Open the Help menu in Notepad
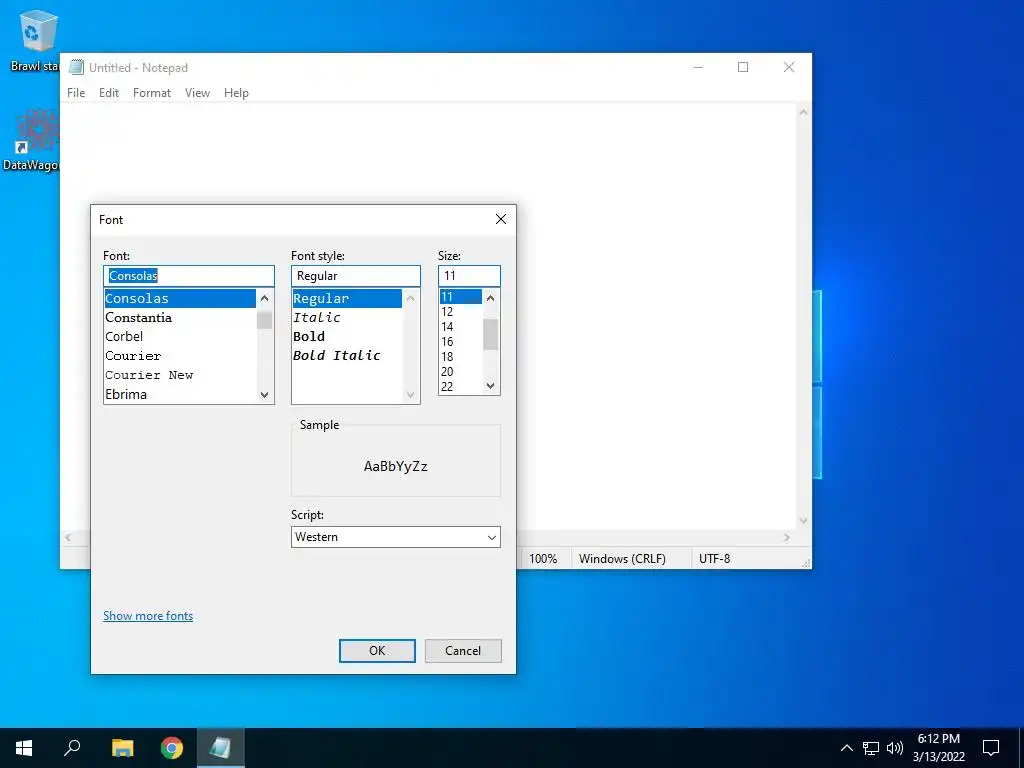Viewport: 1024px width, 768px height. click(236, 93)
